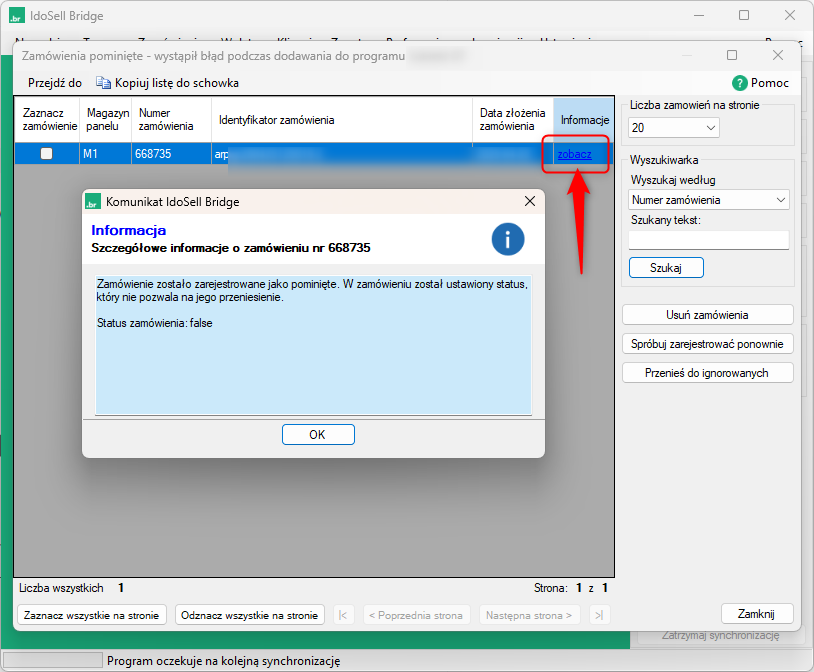Click the 'Identyfikator zamówienia' column header

[x=342, y=120]
